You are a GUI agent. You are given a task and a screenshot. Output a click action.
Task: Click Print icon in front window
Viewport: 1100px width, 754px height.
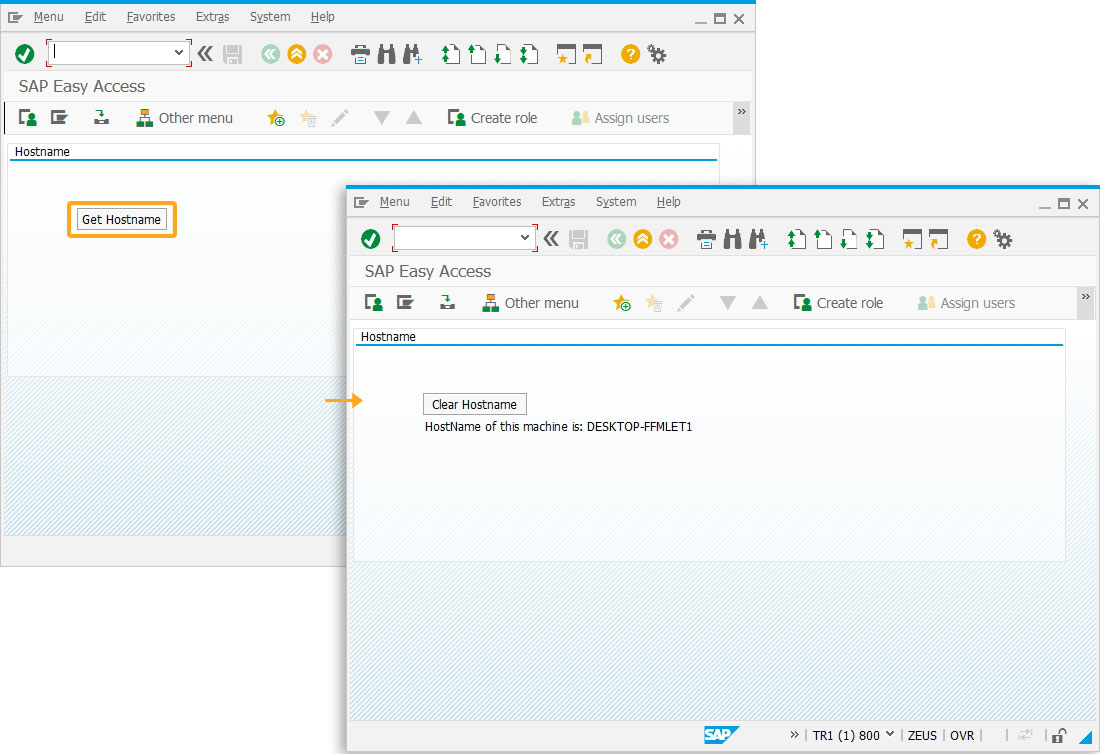pyautogui.click(x=706, y=240)
